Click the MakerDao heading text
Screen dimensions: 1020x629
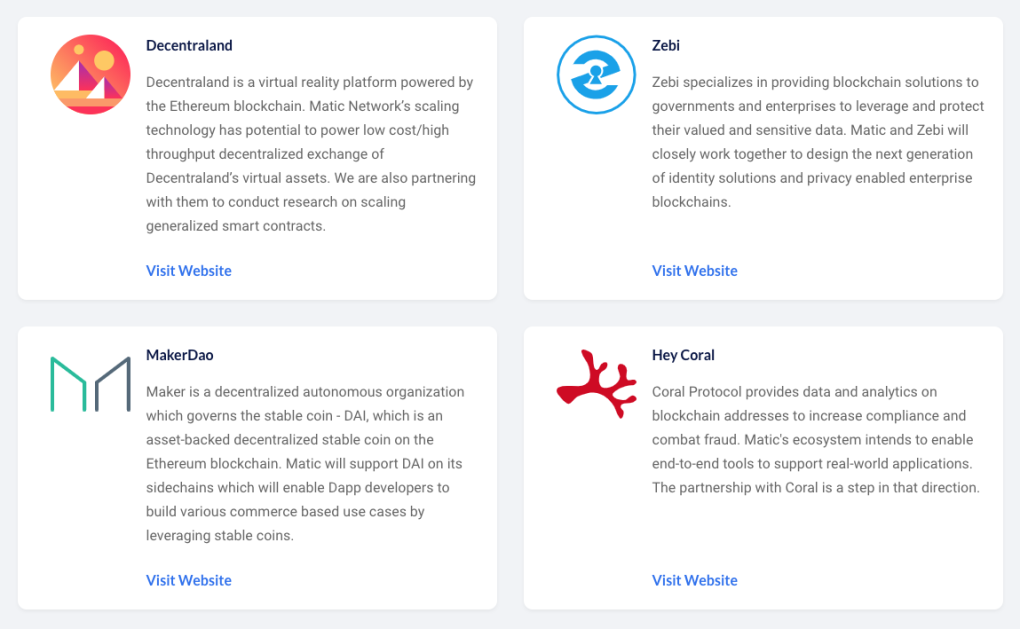(180, 355)
